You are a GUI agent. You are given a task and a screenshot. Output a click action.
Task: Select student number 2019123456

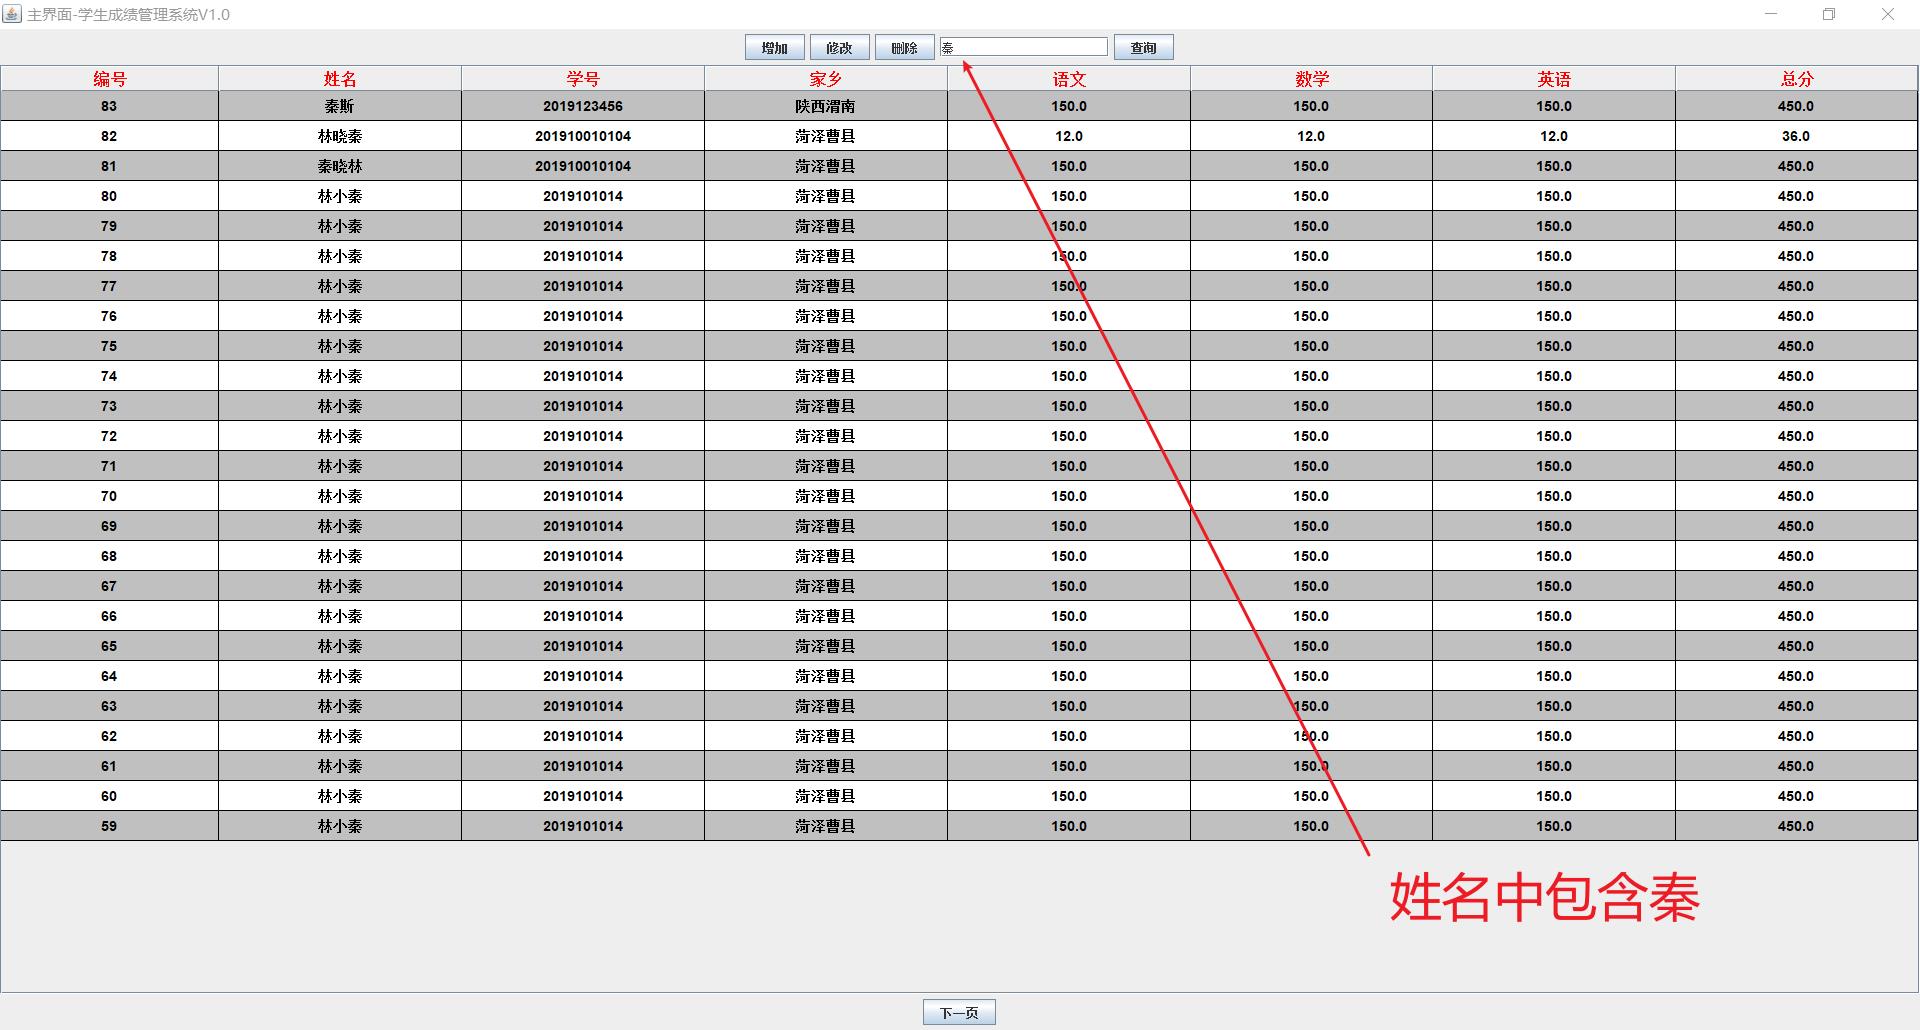click(583, 106)
